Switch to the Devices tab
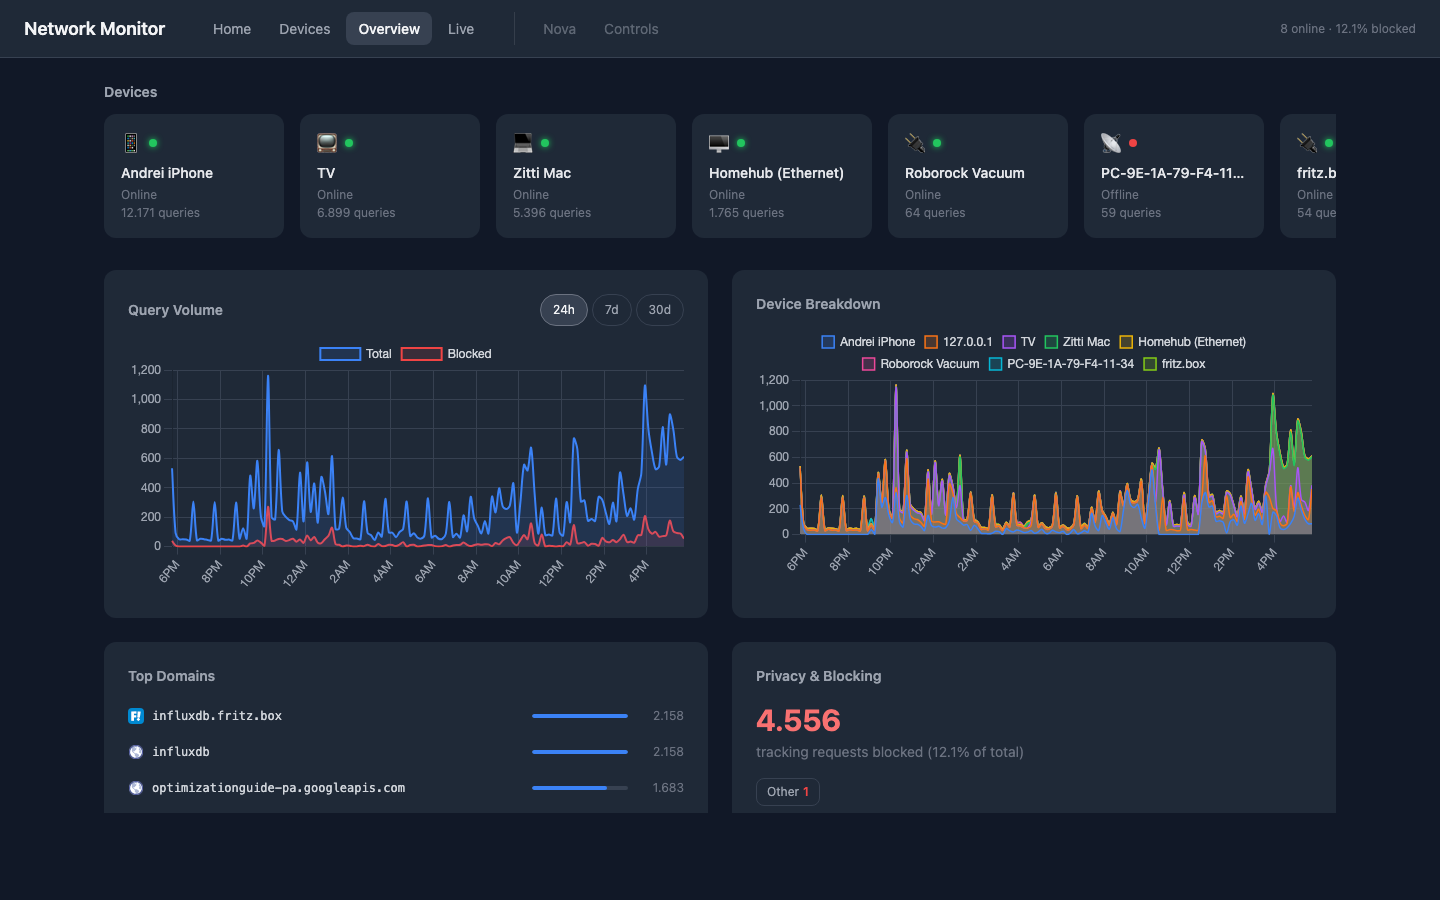The image size is (1440, 900). [x=304, y=29]
